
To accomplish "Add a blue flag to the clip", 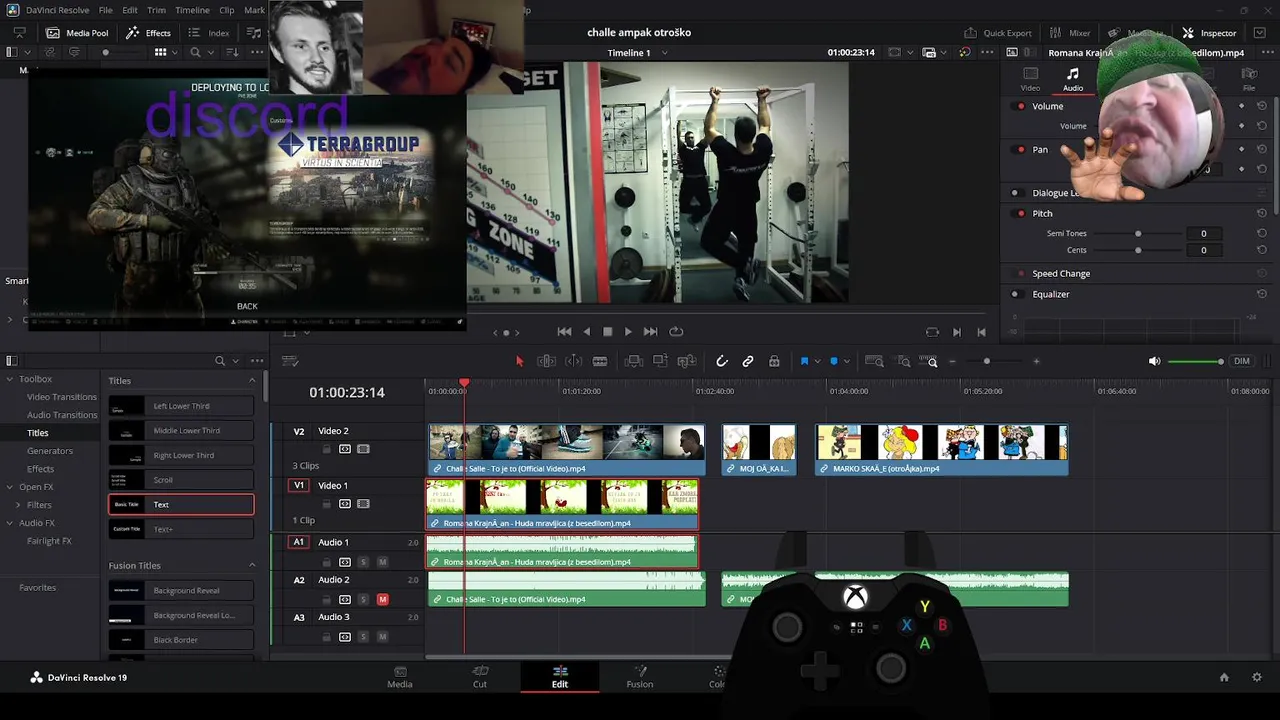I will [804, 361].
